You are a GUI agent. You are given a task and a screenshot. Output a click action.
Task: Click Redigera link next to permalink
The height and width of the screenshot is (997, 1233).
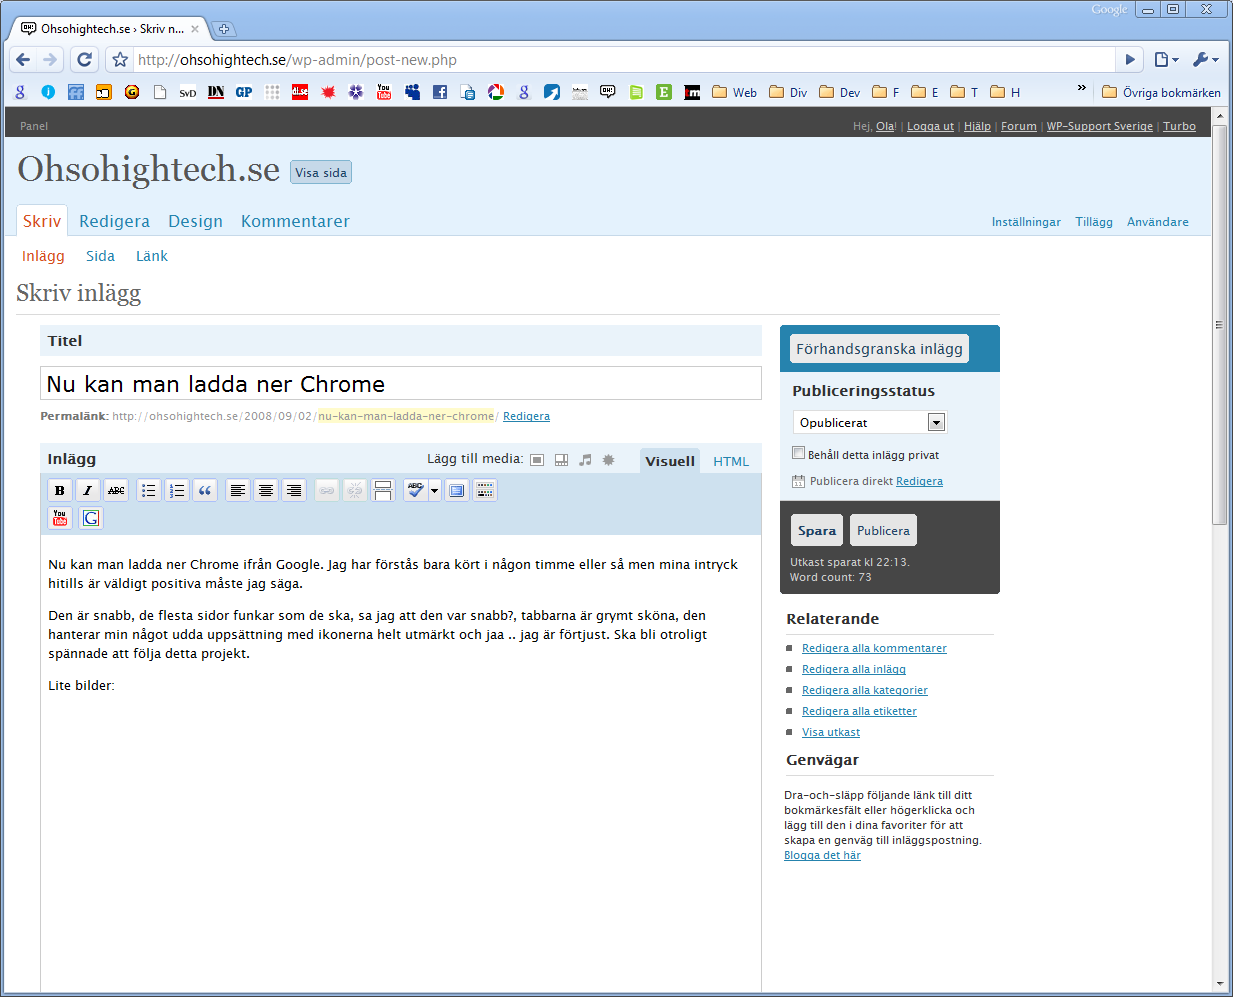point(526,416)
